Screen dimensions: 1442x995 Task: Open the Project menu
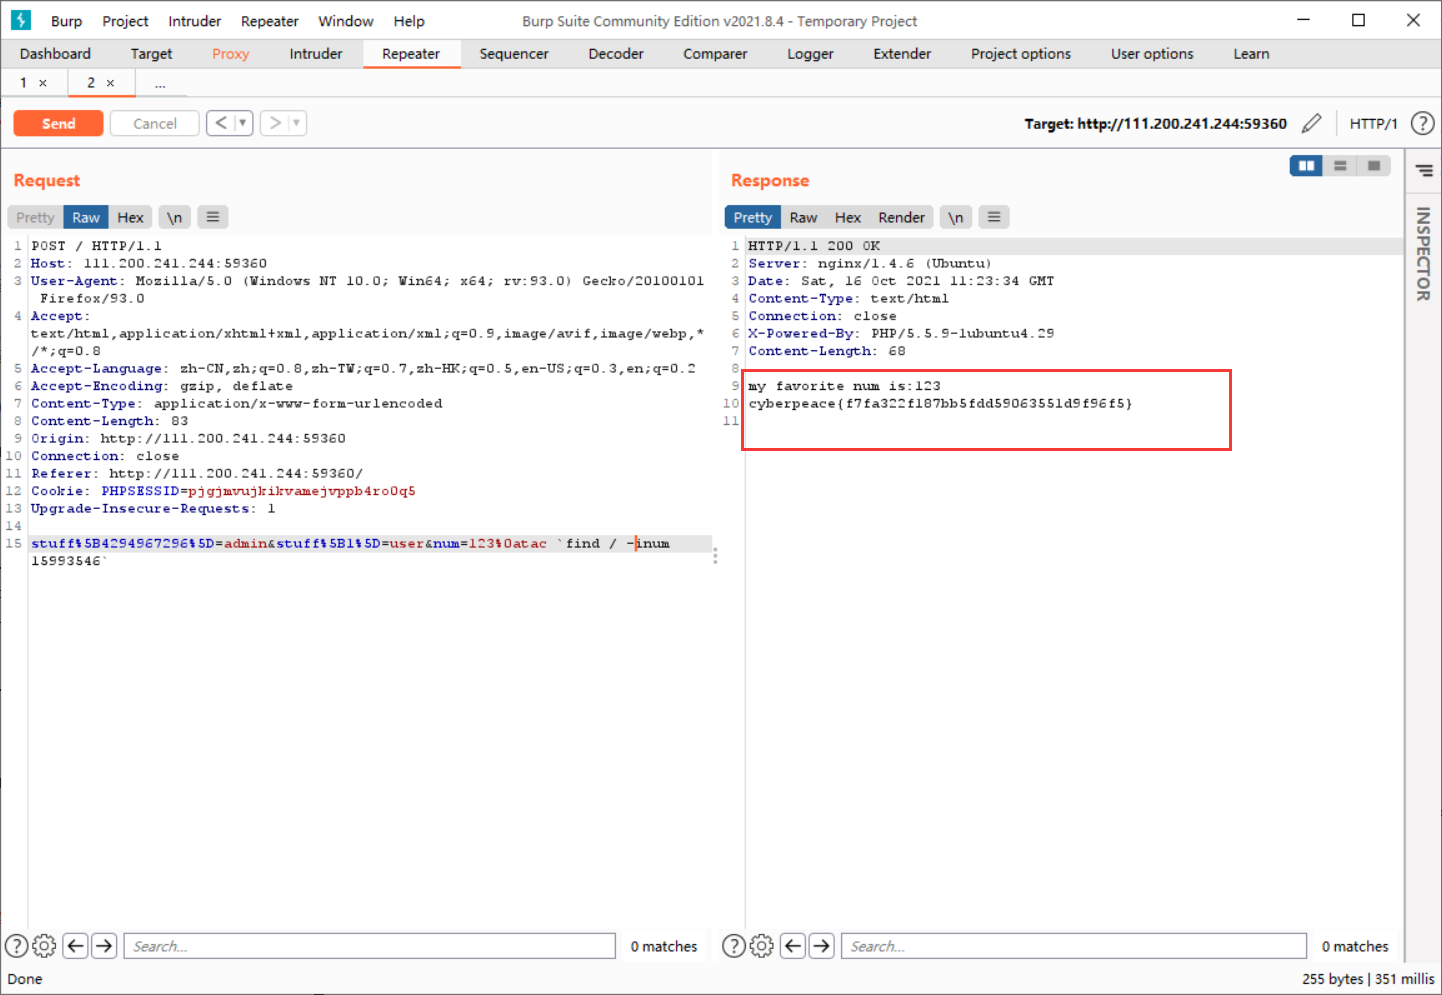click(x=125, y=21)
